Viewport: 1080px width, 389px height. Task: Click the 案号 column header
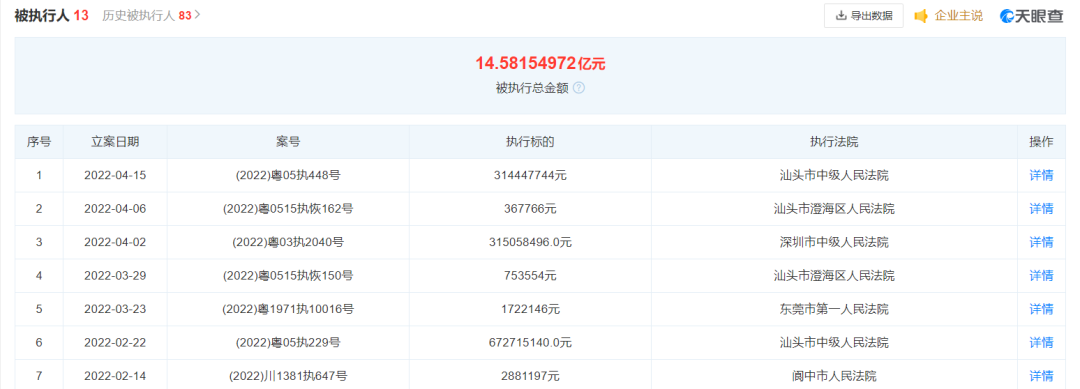point(288,142)
